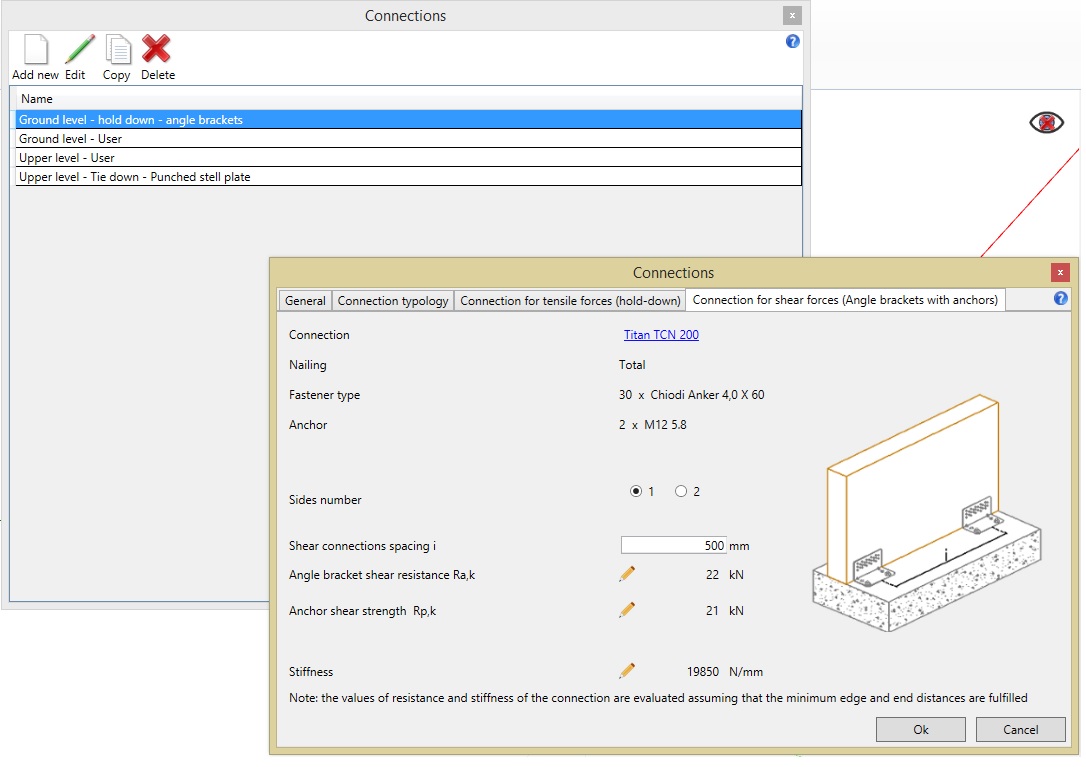Open help in the connection dialog
Screen dimensions: 1086x767
click(1061, 299)
